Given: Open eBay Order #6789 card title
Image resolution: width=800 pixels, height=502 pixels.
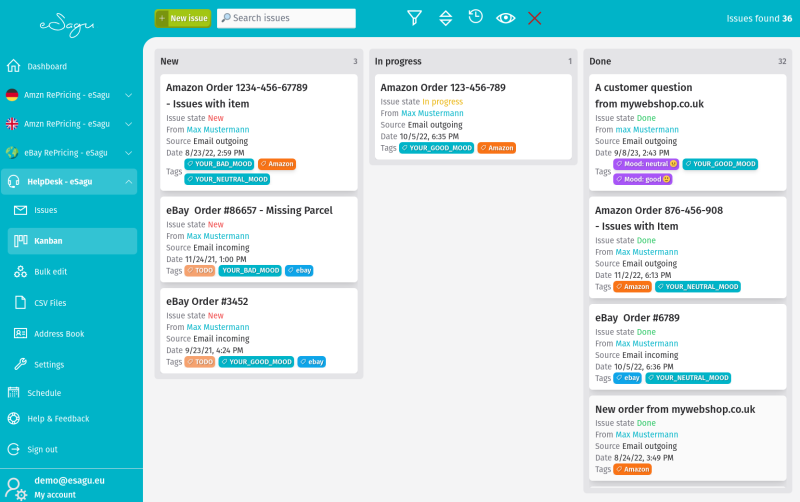Looking at the screenshot, I should 637,318.
